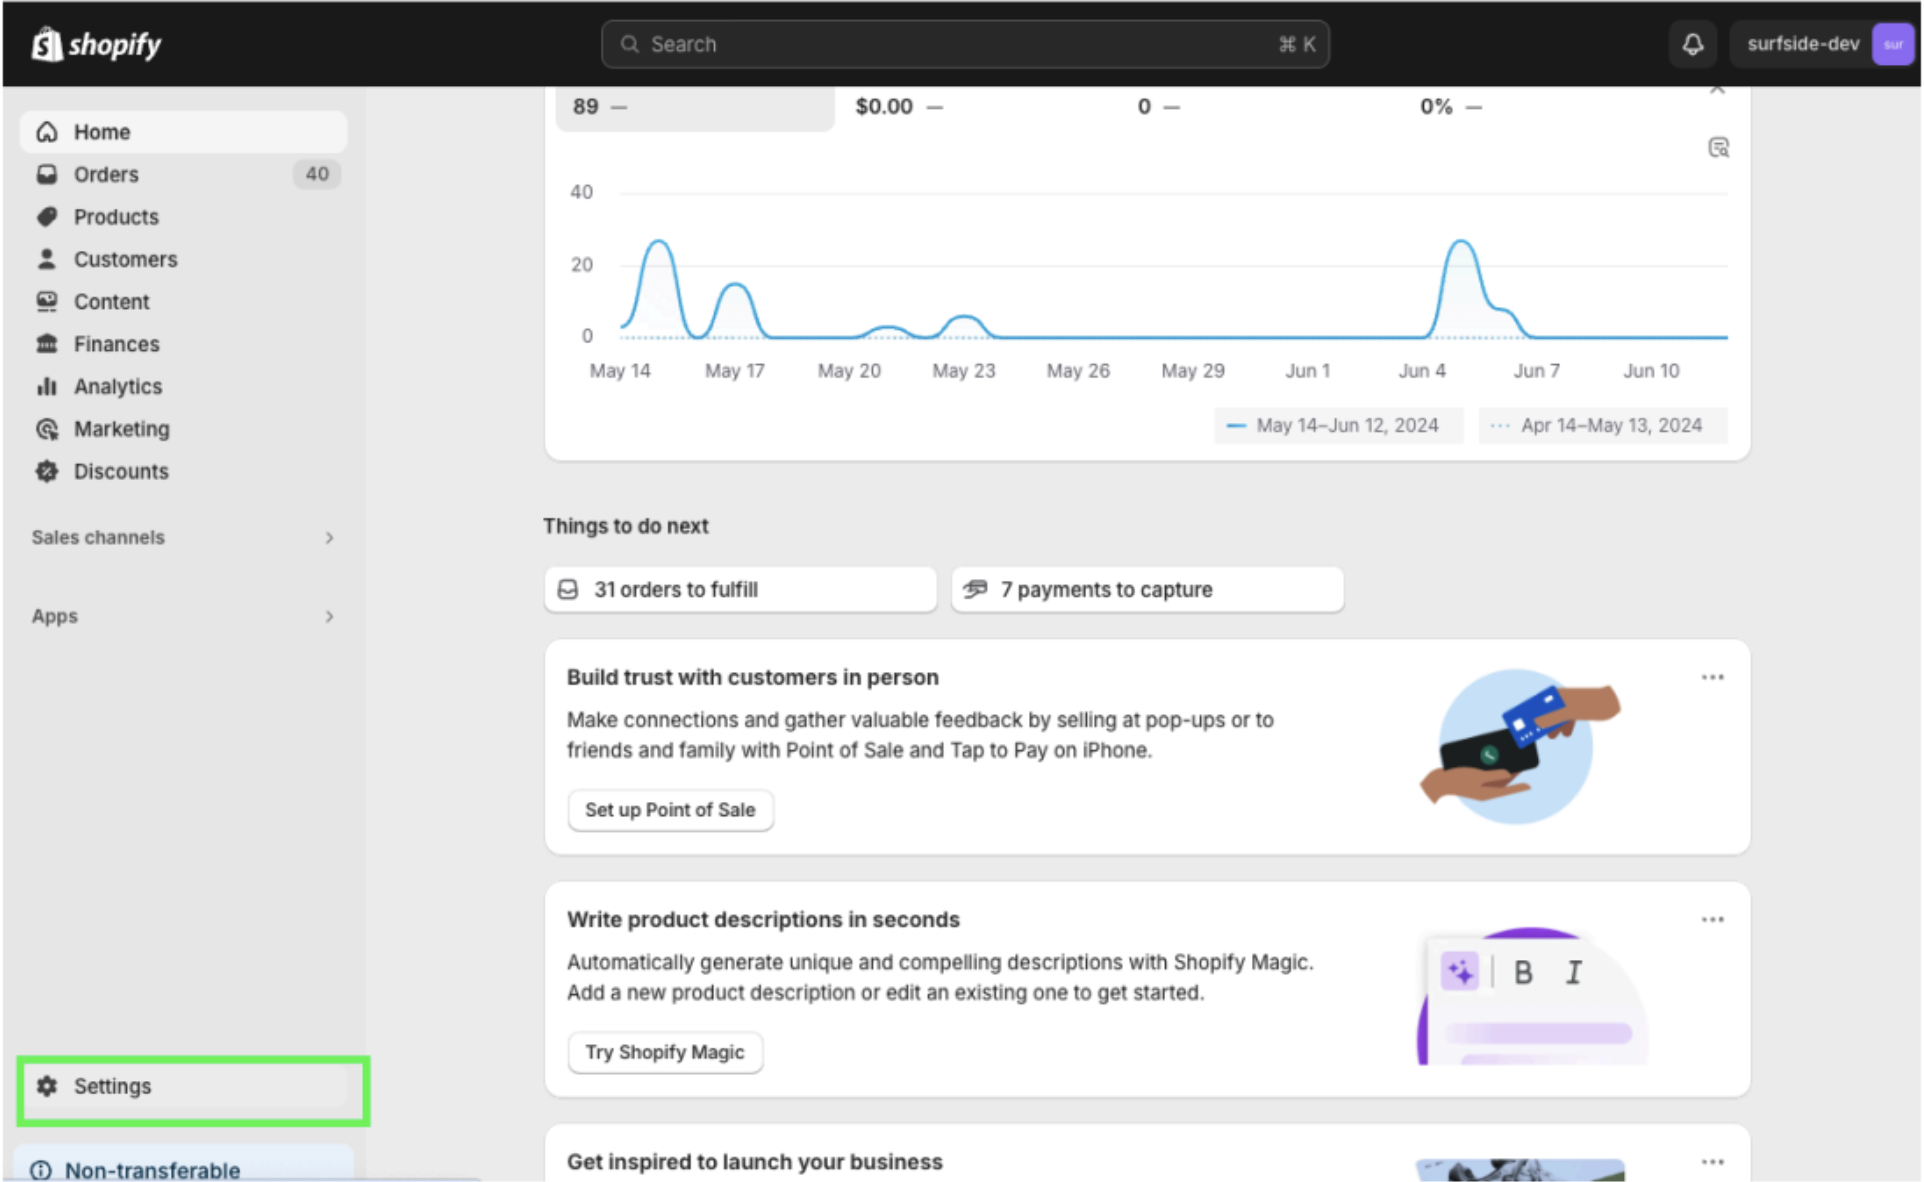
Task: Click the Non-transferable info icon
Action: [41, 1170]
